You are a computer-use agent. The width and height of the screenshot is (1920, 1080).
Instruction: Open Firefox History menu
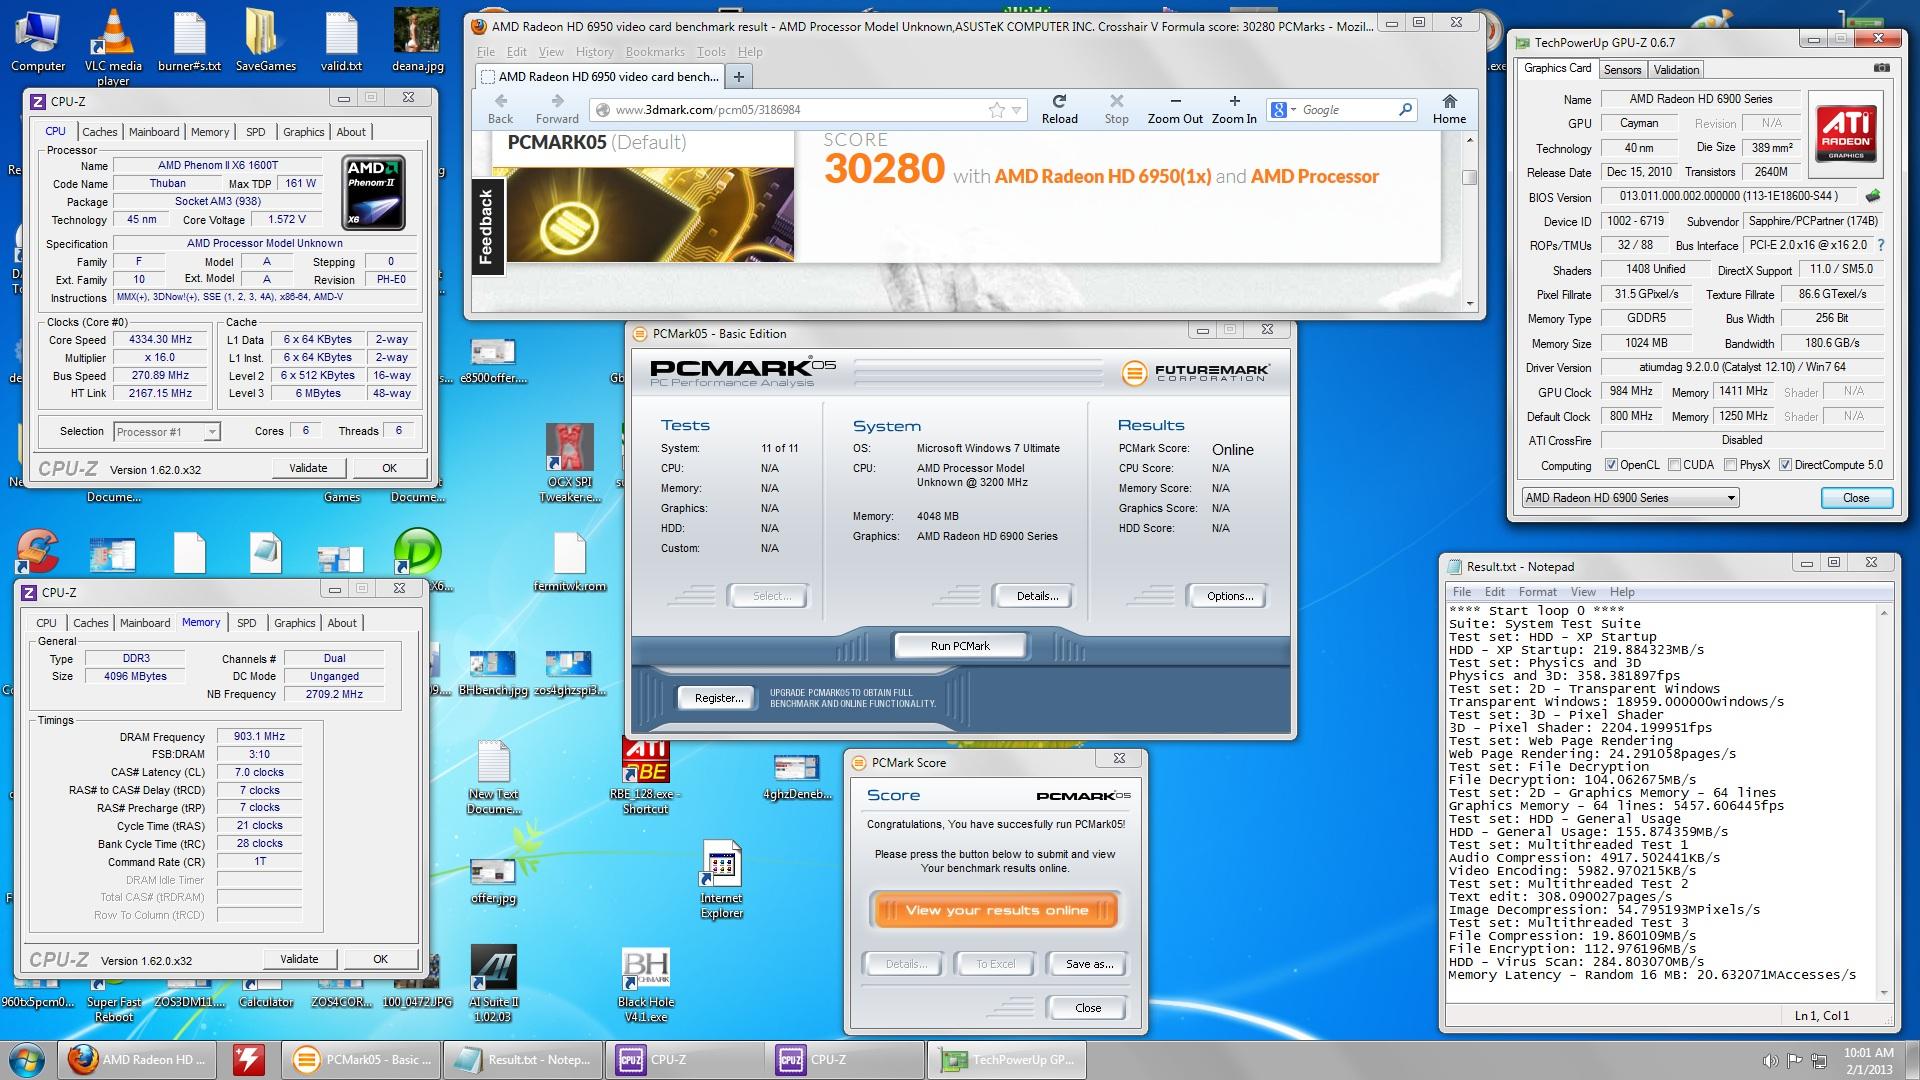click(x=594, y=52)
